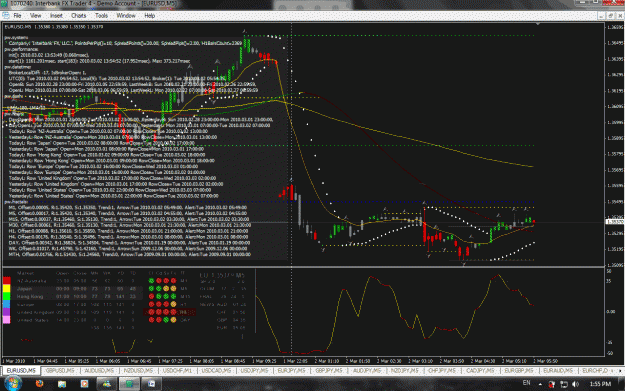625x391 pixels.
Task: Open the Insert menu
Action: point(56,16)
